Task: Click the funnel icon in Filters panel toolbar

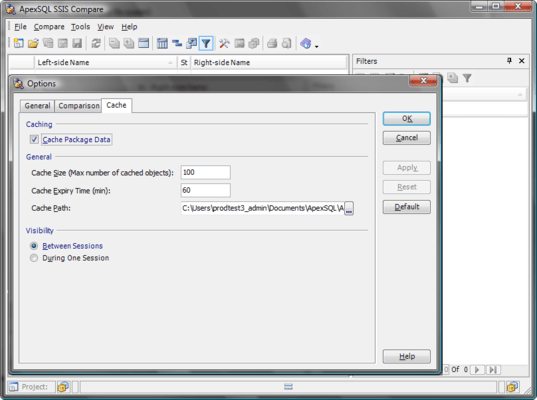Action: tap(467, 78)
